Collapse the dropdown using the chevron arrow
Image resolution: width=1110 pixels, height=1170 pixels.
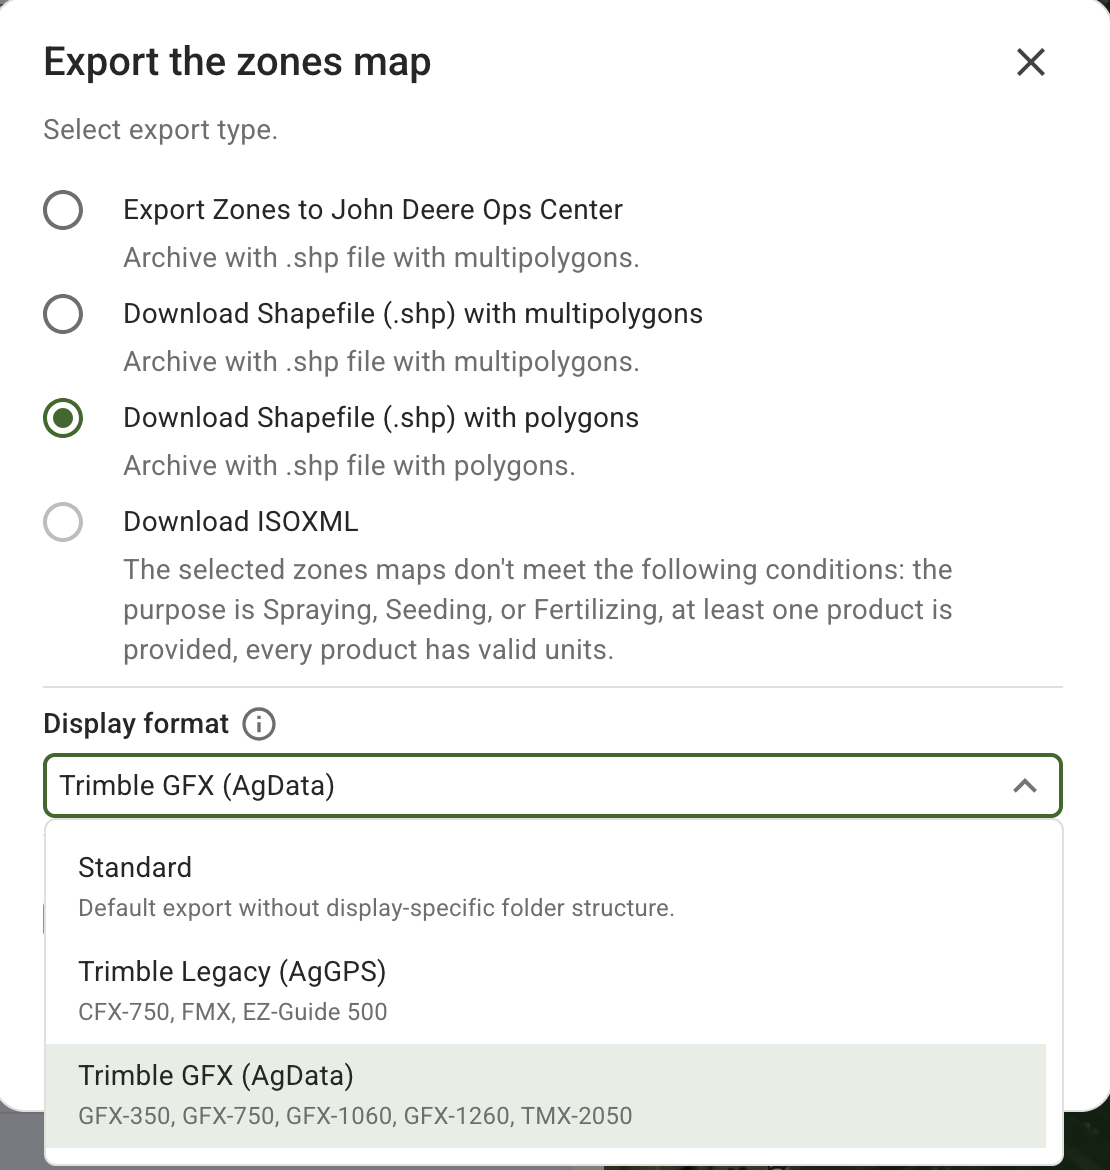(1024, 786)
